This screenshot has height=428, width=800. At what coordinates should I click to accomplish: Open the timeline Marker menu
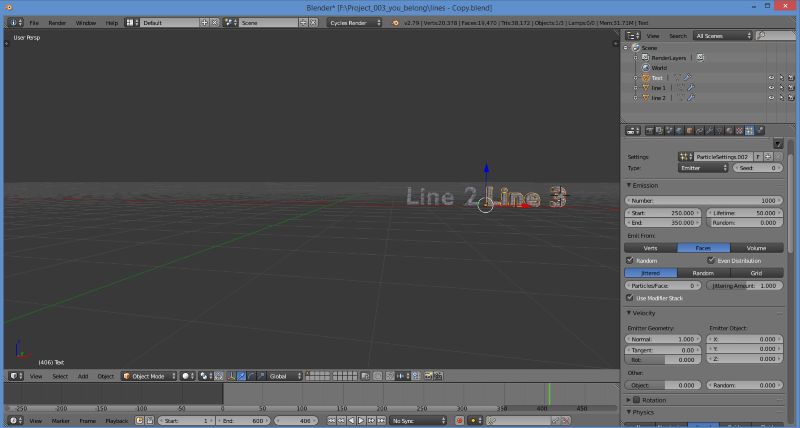click(60, 421)
